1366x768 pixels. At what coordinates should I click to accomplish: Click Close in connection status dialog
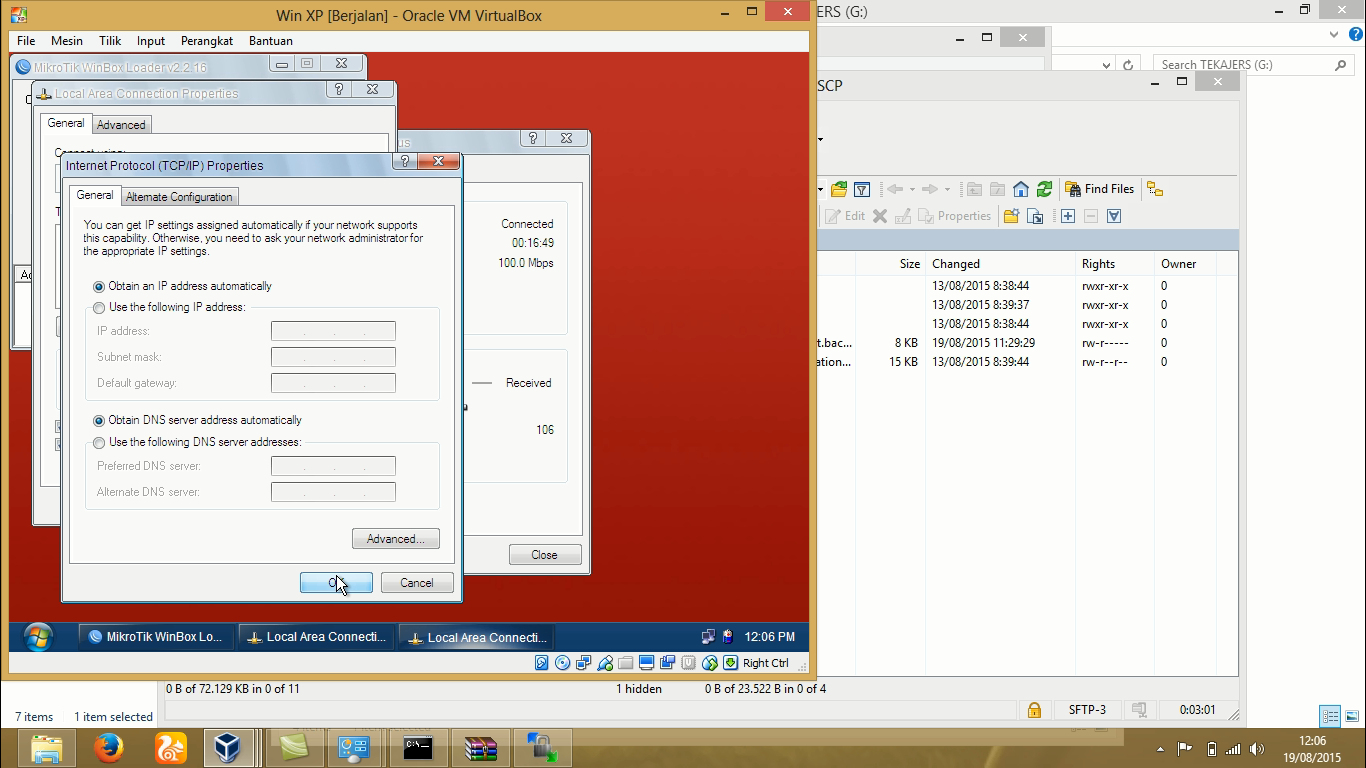pyautogui.click(x=545, y=555)
